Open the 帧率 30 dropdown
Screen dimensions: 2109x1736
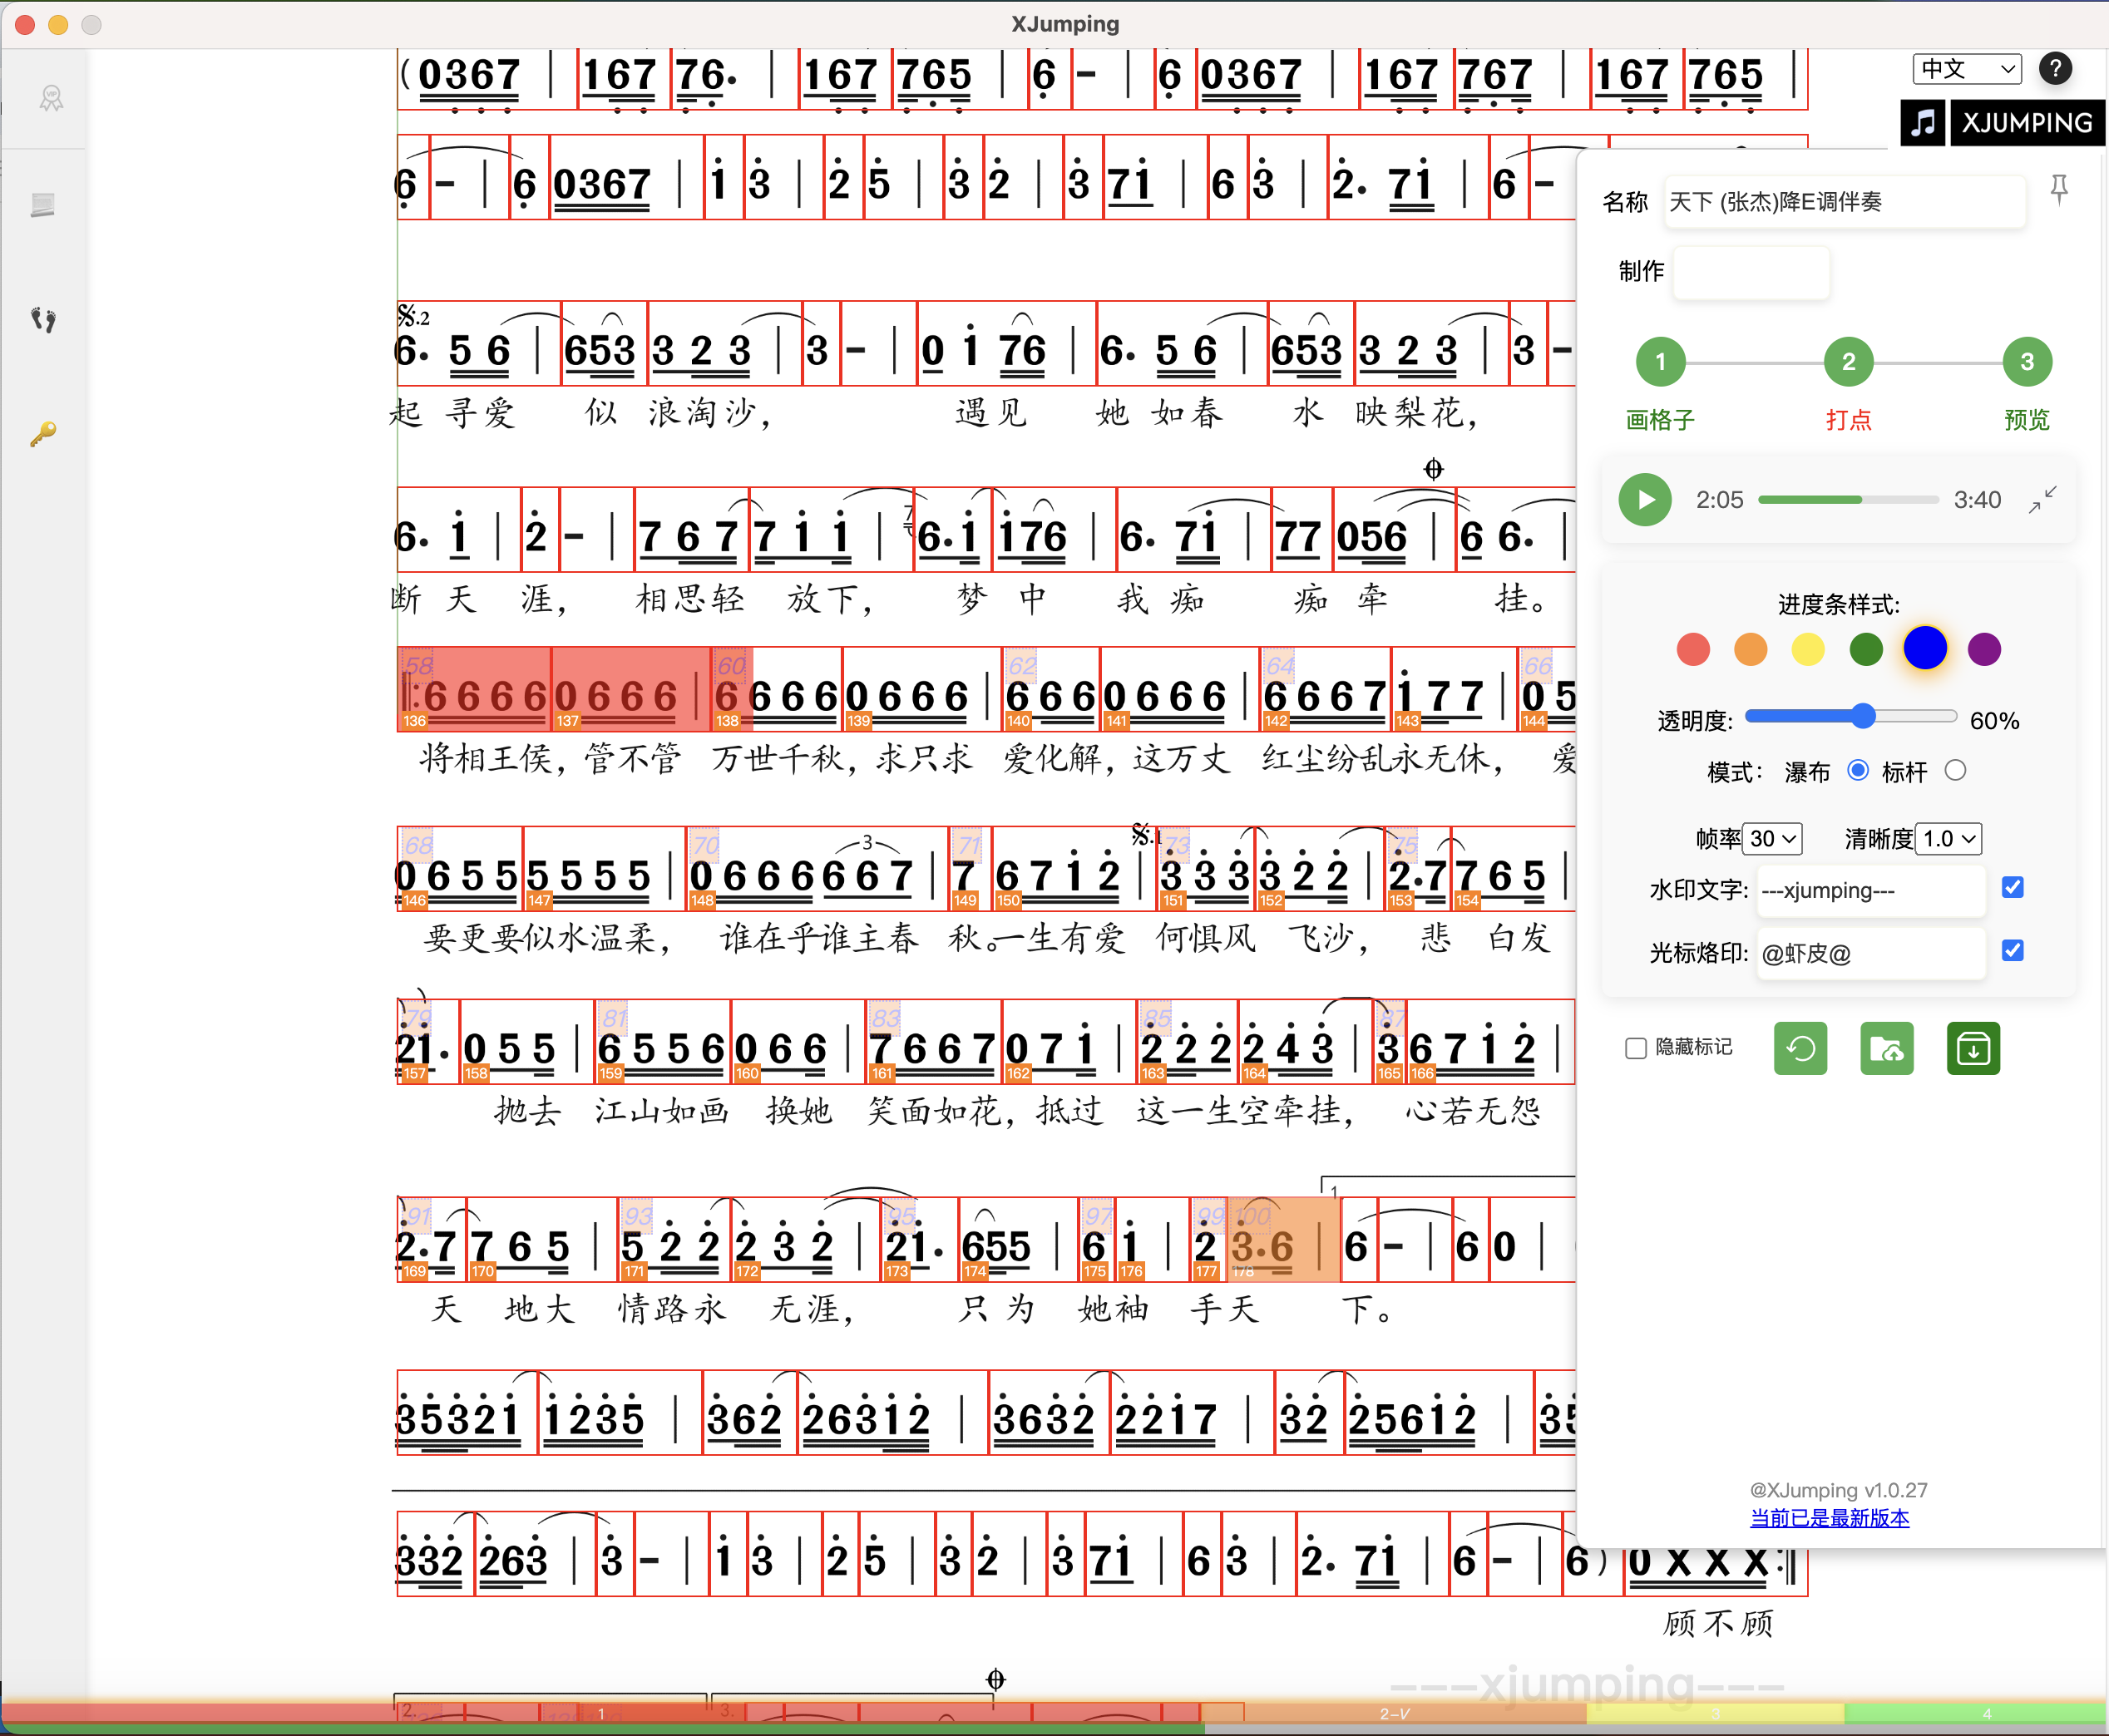1772,838
